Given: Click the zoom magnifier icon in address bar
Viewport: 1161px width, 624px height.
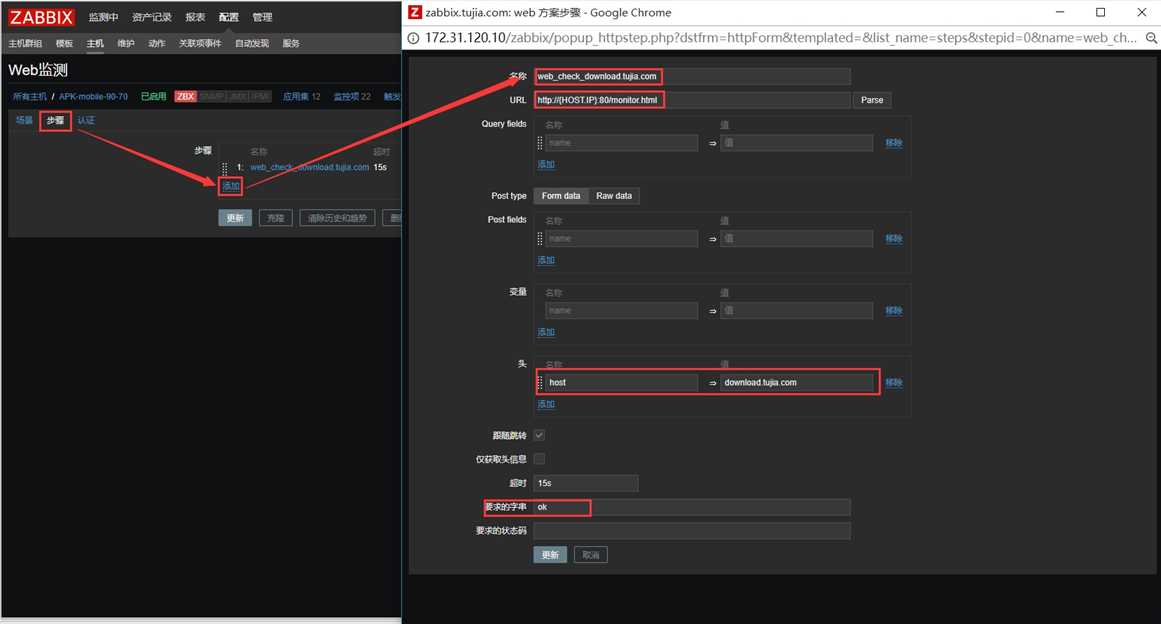Looking at the screenshot, I should pyautogui.click(x=1151, y=38).
